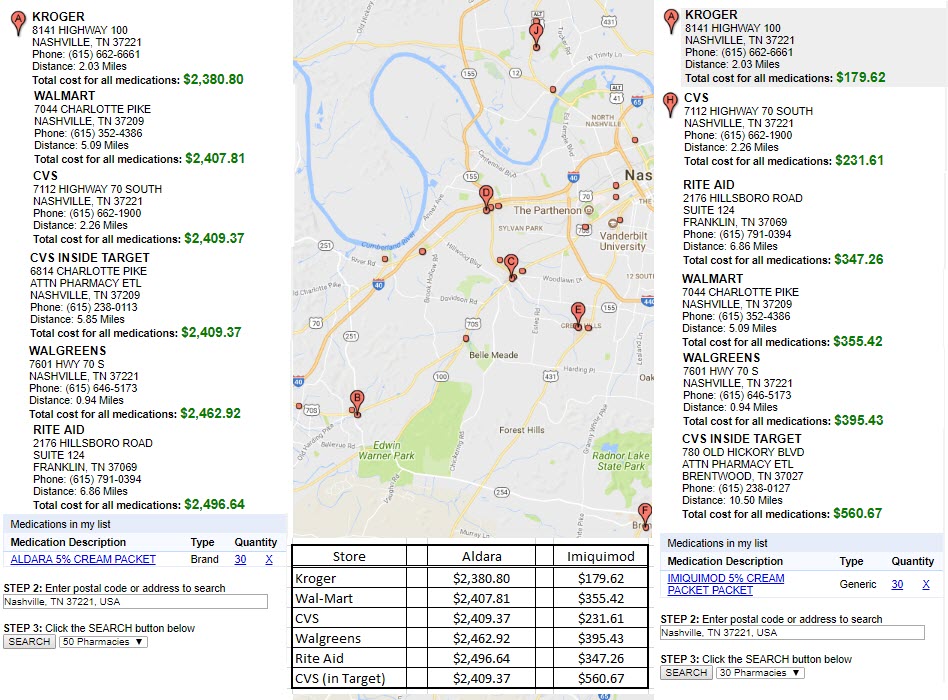948x700 pixels.
Task: Click SEARCH beside the 30 Pharmacies dropdown
Action: click(x=686, y=672)
